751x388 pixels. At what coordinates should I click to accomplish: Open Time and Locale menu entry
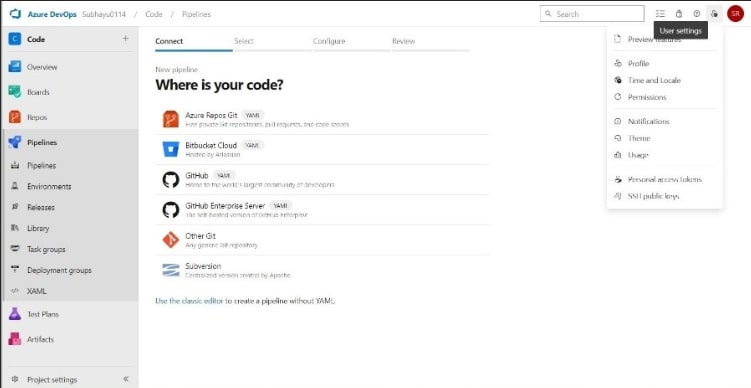coord(664,80)
